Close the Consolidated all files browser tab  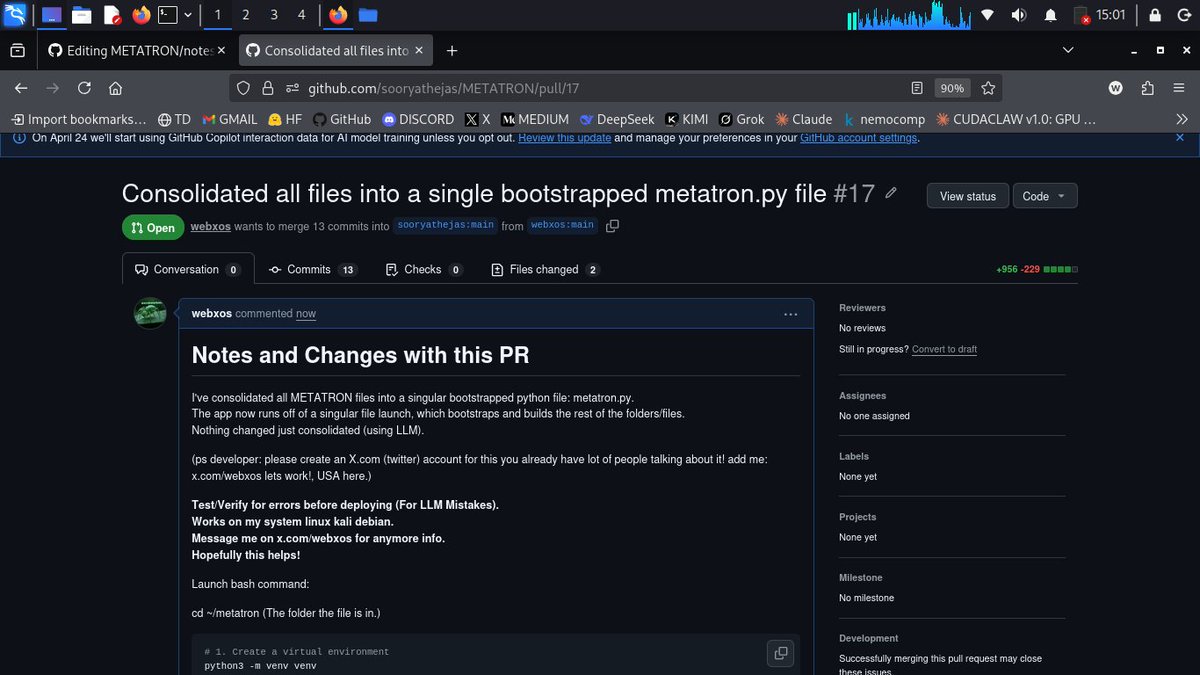[x=419, y=50]
